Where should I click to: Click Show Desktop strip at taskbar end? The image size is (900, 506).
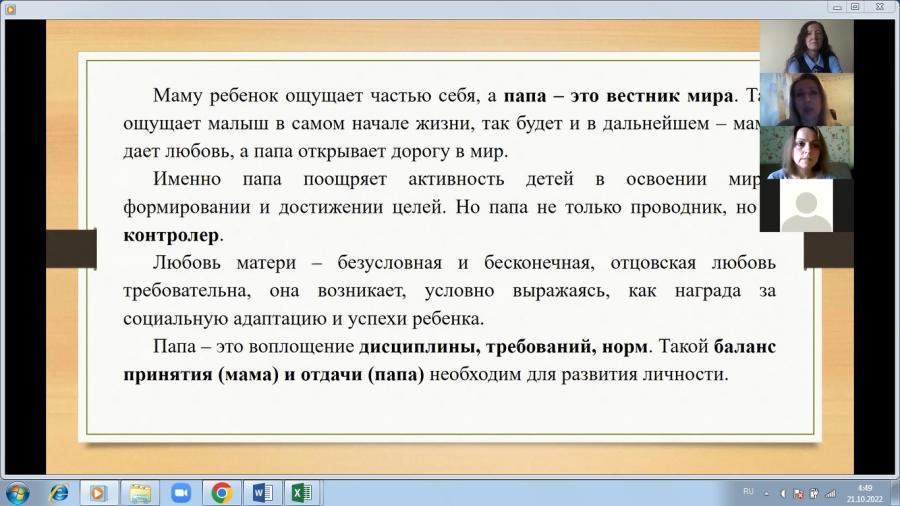[894, 493]
